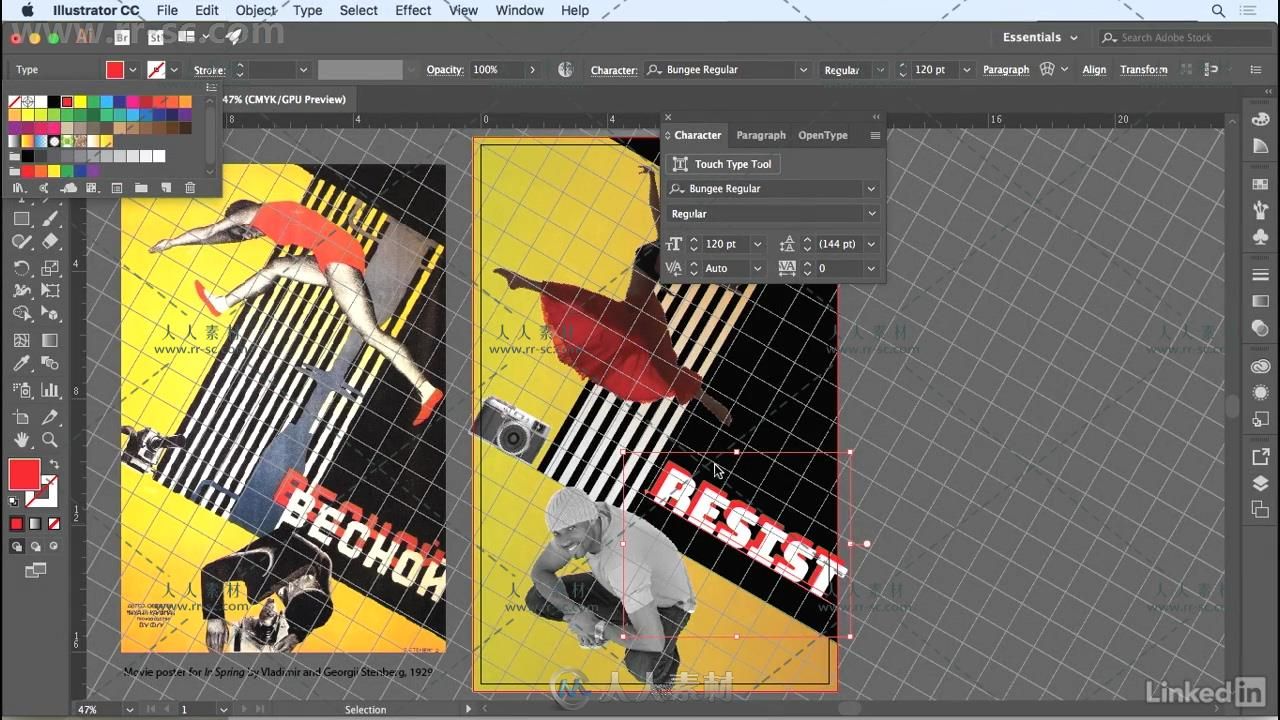Screen dimensions: 1280x720
Task: Open control bar font size dropdown
Action: click(x=966, y=70)
